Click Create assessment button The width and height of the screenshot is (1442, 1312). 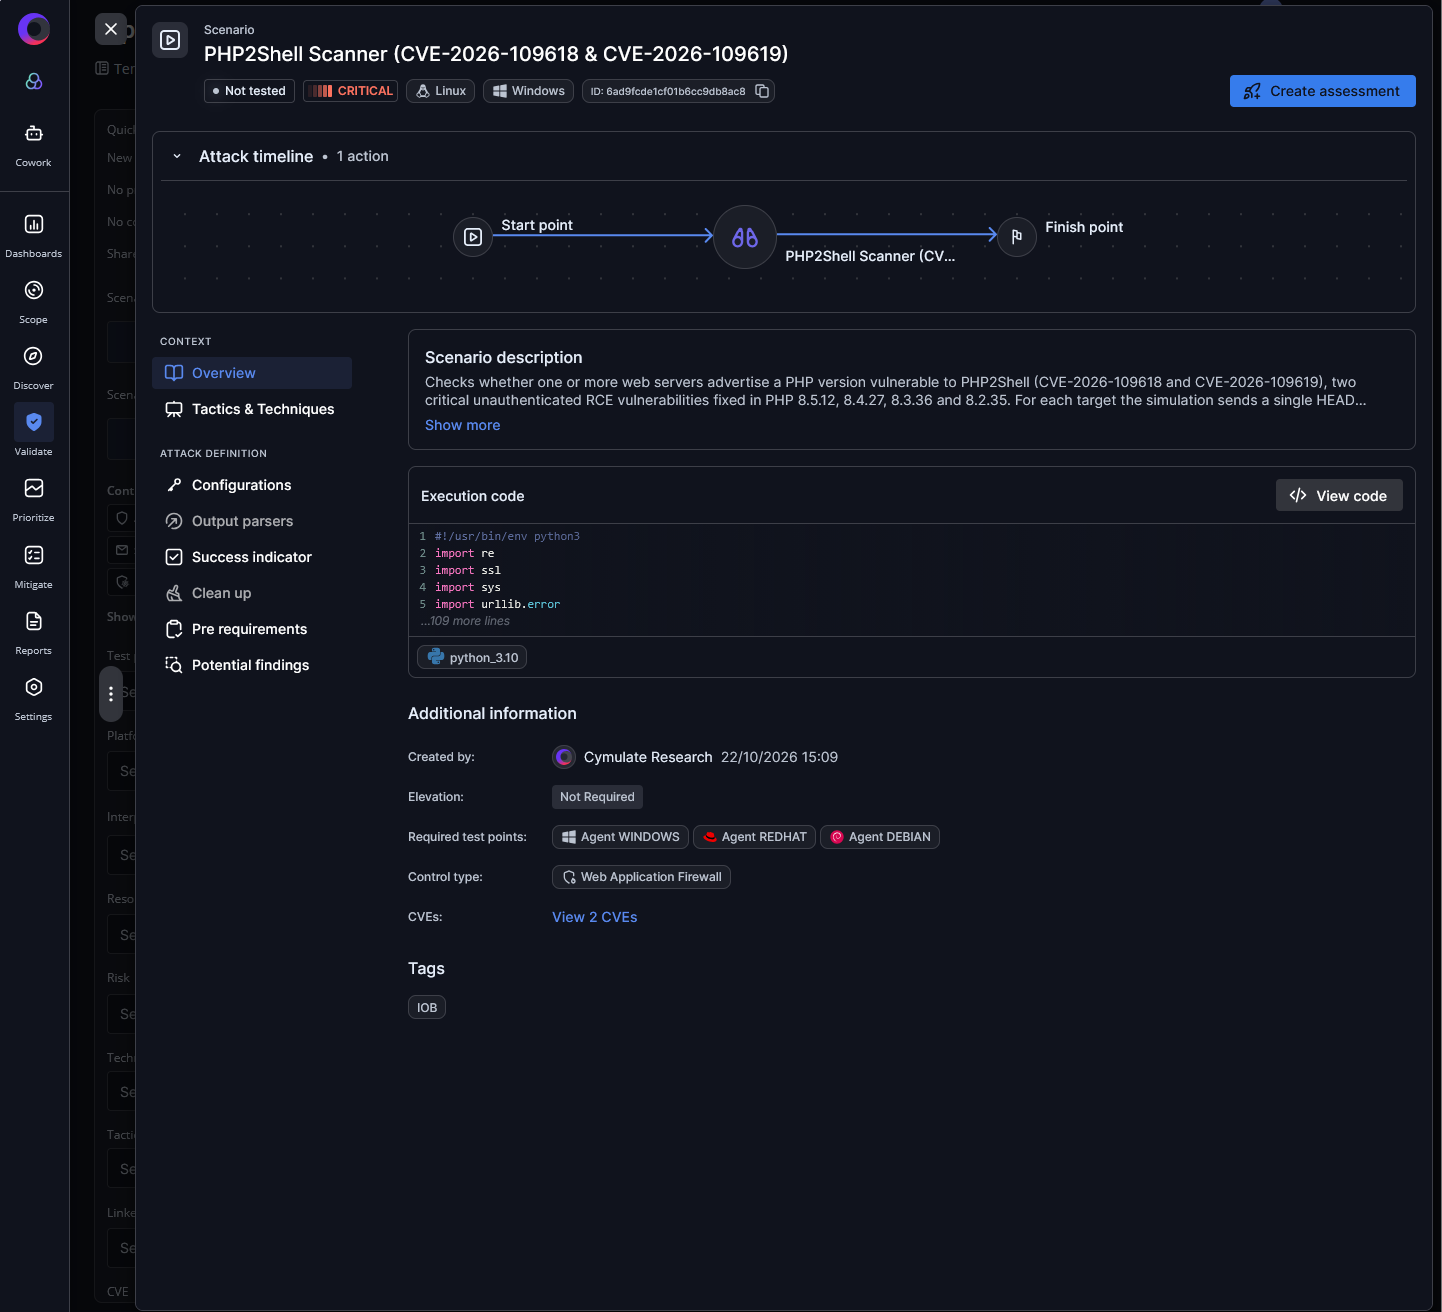1322,91
